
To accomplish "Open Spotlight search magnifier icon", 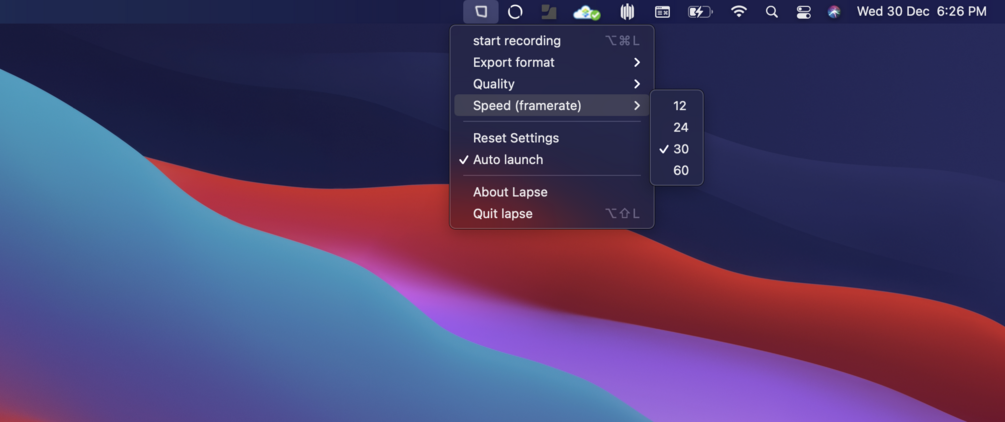I will coord(772,12).
